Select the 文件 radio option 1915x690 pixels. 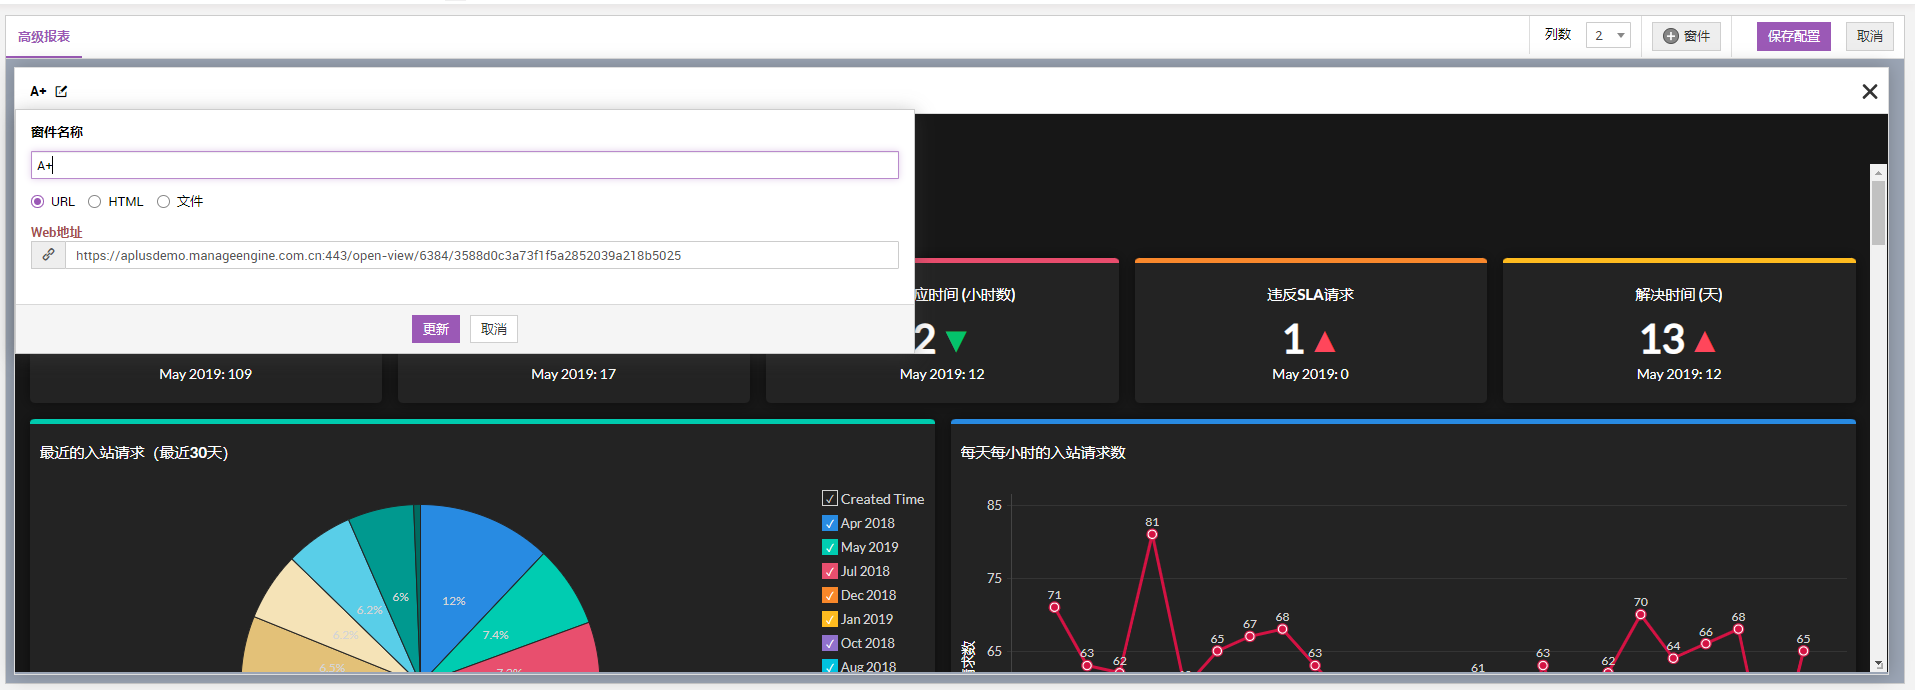[x=163, y=202]
